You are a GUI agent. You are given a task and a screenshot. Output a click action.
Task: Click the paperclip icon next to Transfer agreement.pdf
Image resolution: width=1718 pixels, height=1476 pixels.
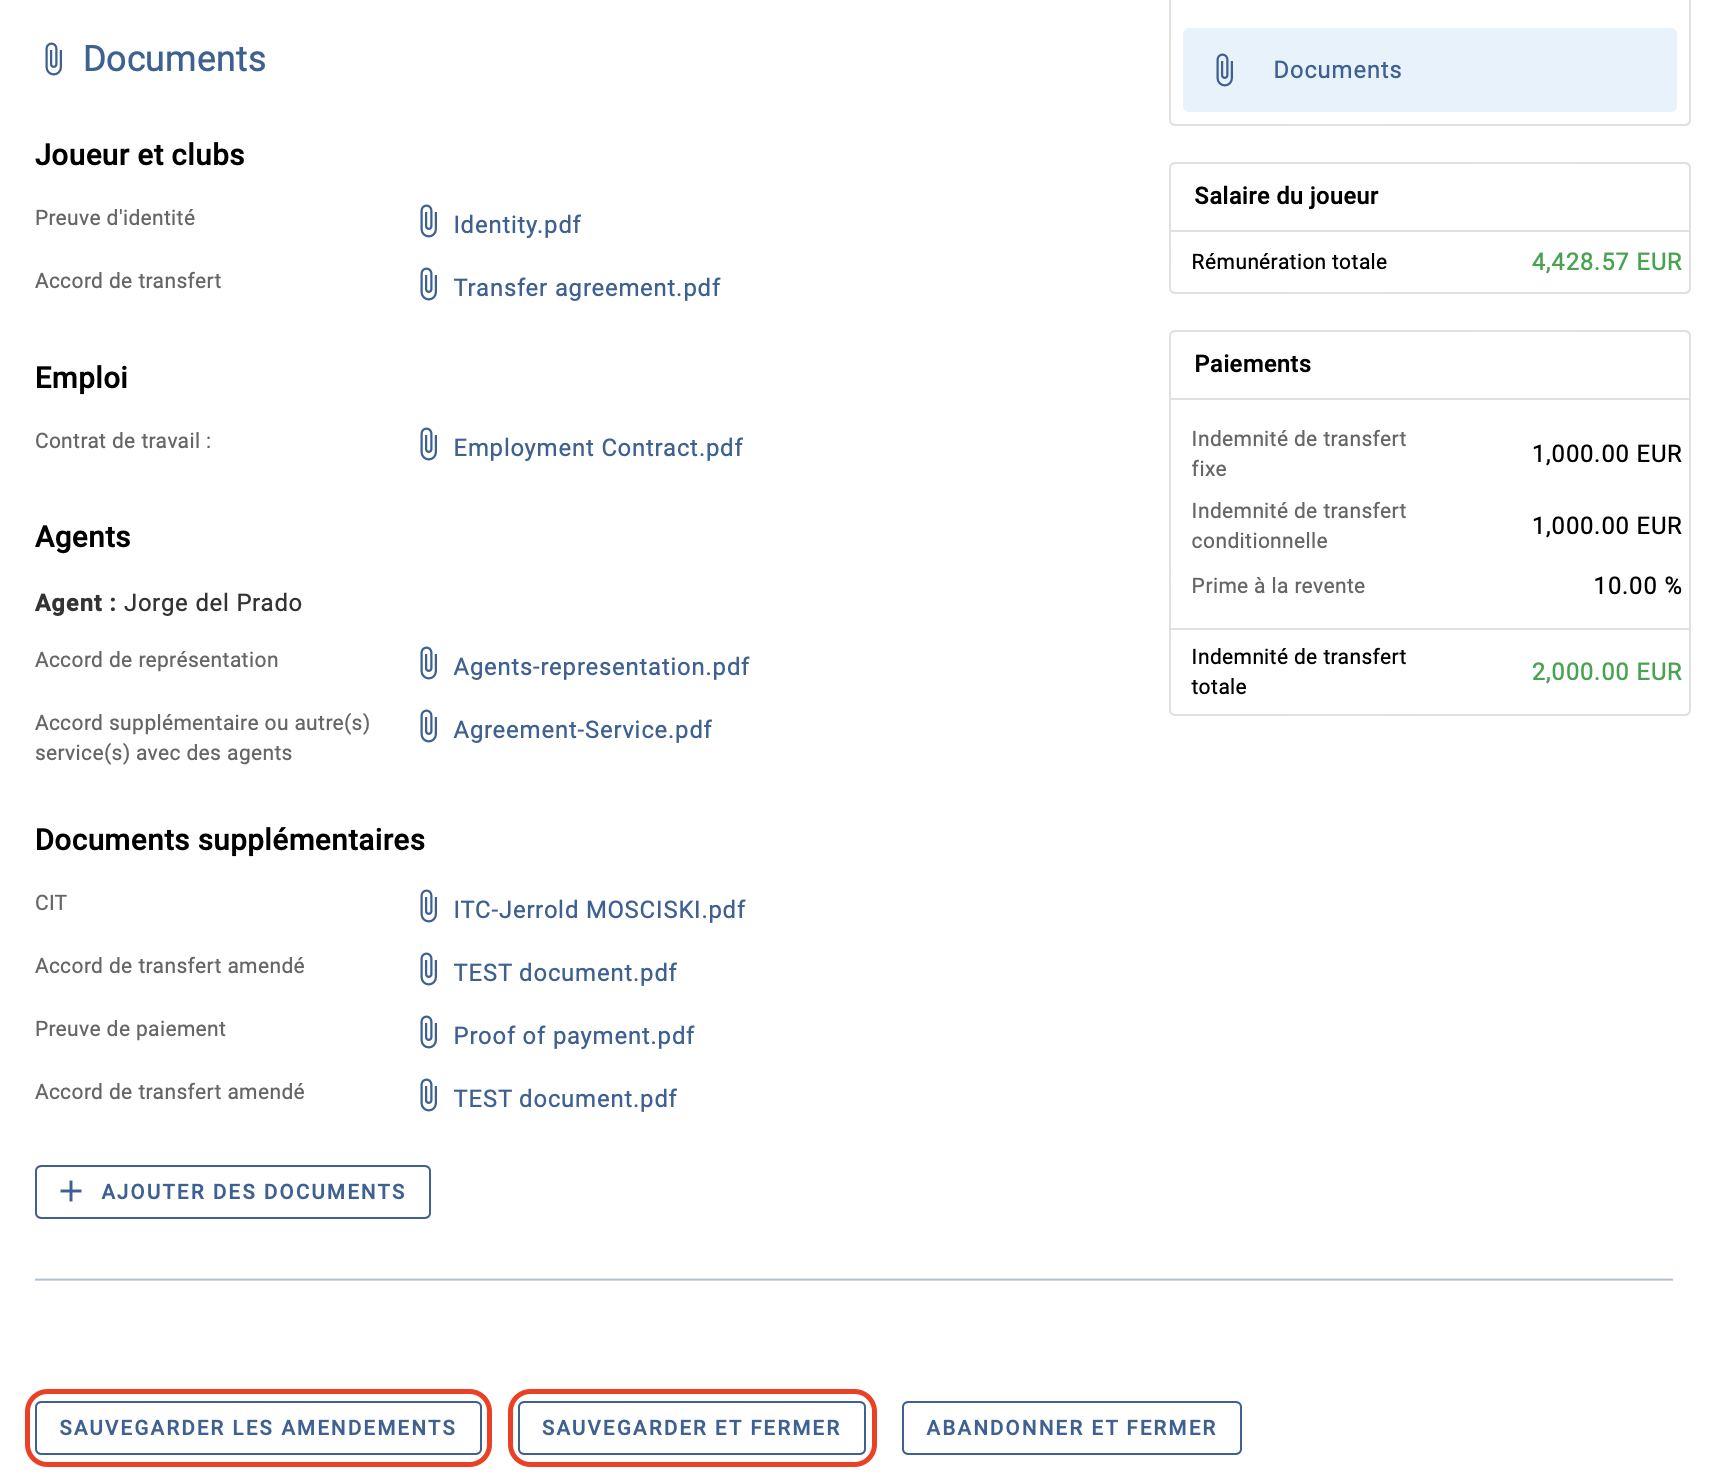(428, 285)
